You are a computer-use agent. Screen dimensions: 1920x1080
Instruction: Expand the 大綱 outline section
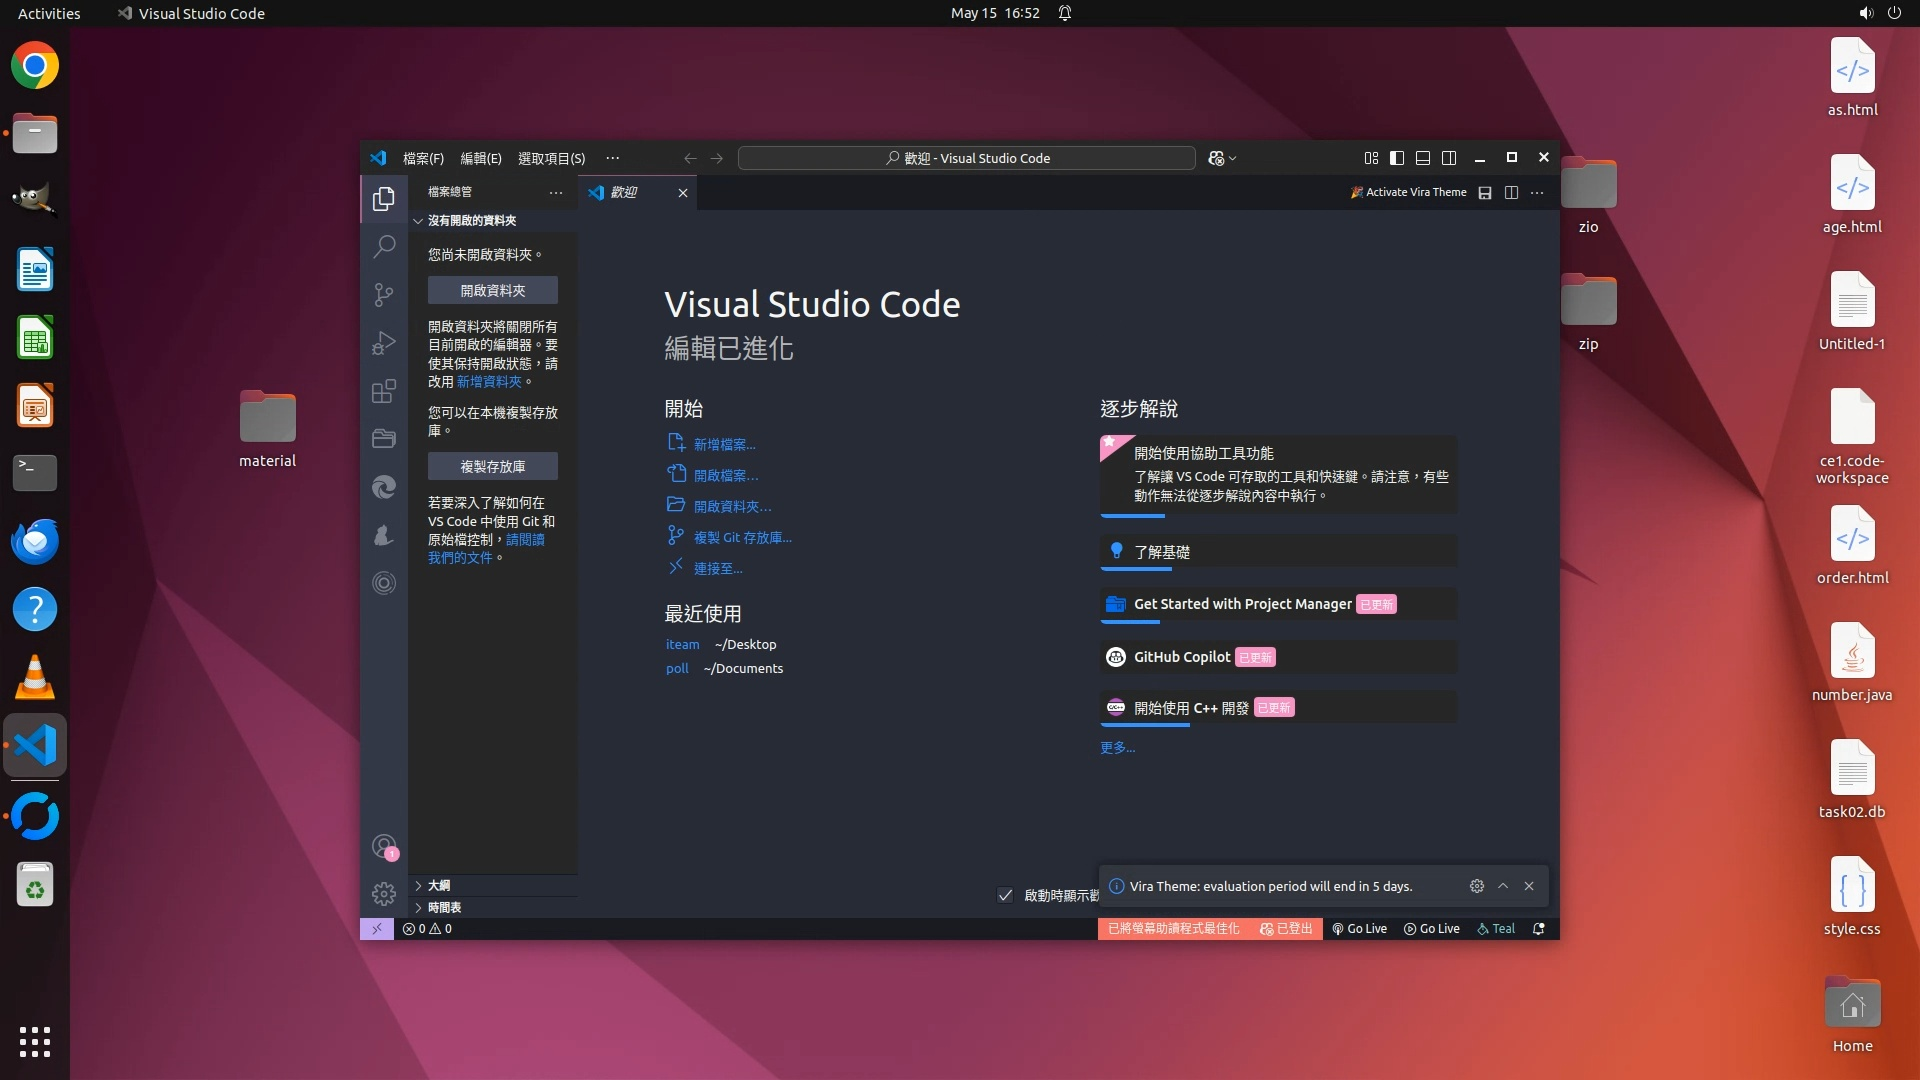[x=438, y=885]
